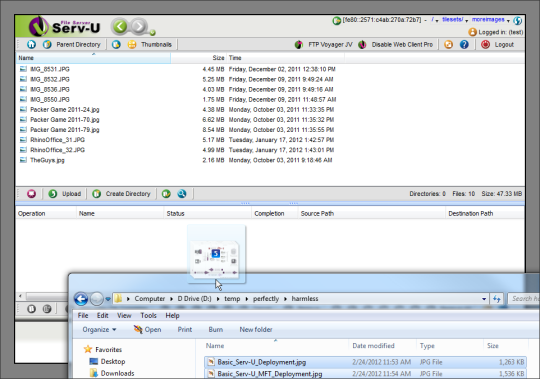This screenshot has width=540, height=379.
Task: Click the Home icon in Serv-U toolbar
Action: 31,44
